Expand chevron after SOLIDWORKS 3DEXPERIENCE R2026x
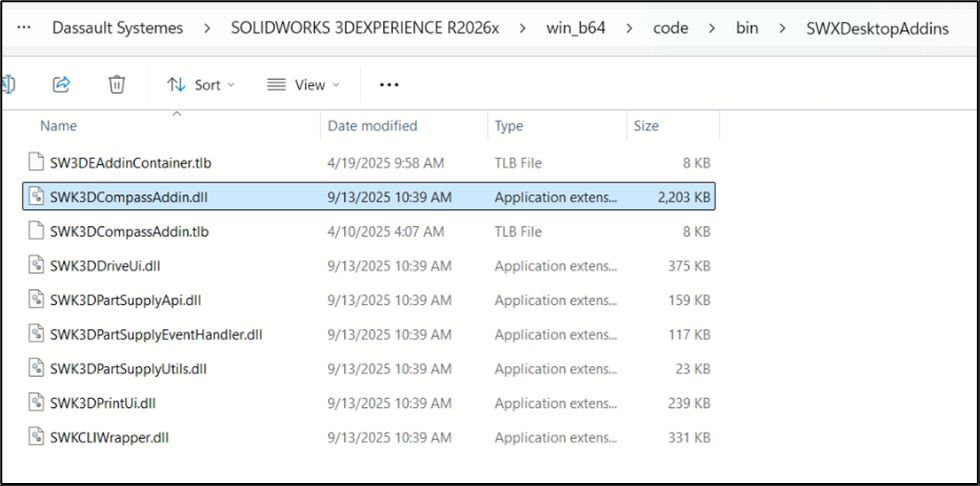This screenshot has width=980, height=486. (x=523, y=28)
